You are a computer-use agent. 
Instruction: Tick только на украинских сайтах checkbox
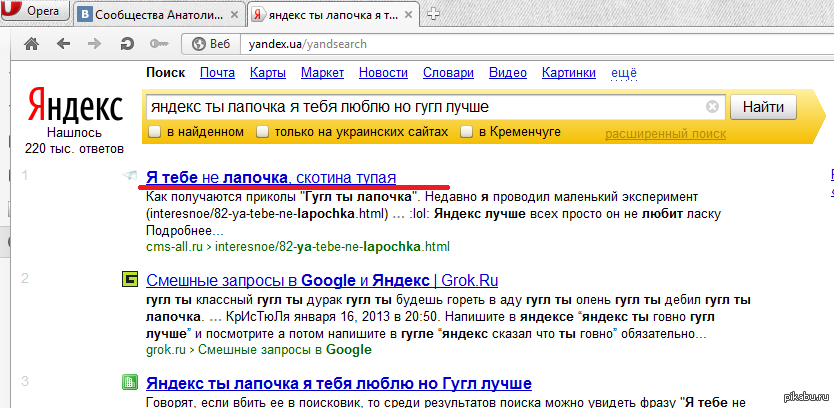(x=262, y=132)
